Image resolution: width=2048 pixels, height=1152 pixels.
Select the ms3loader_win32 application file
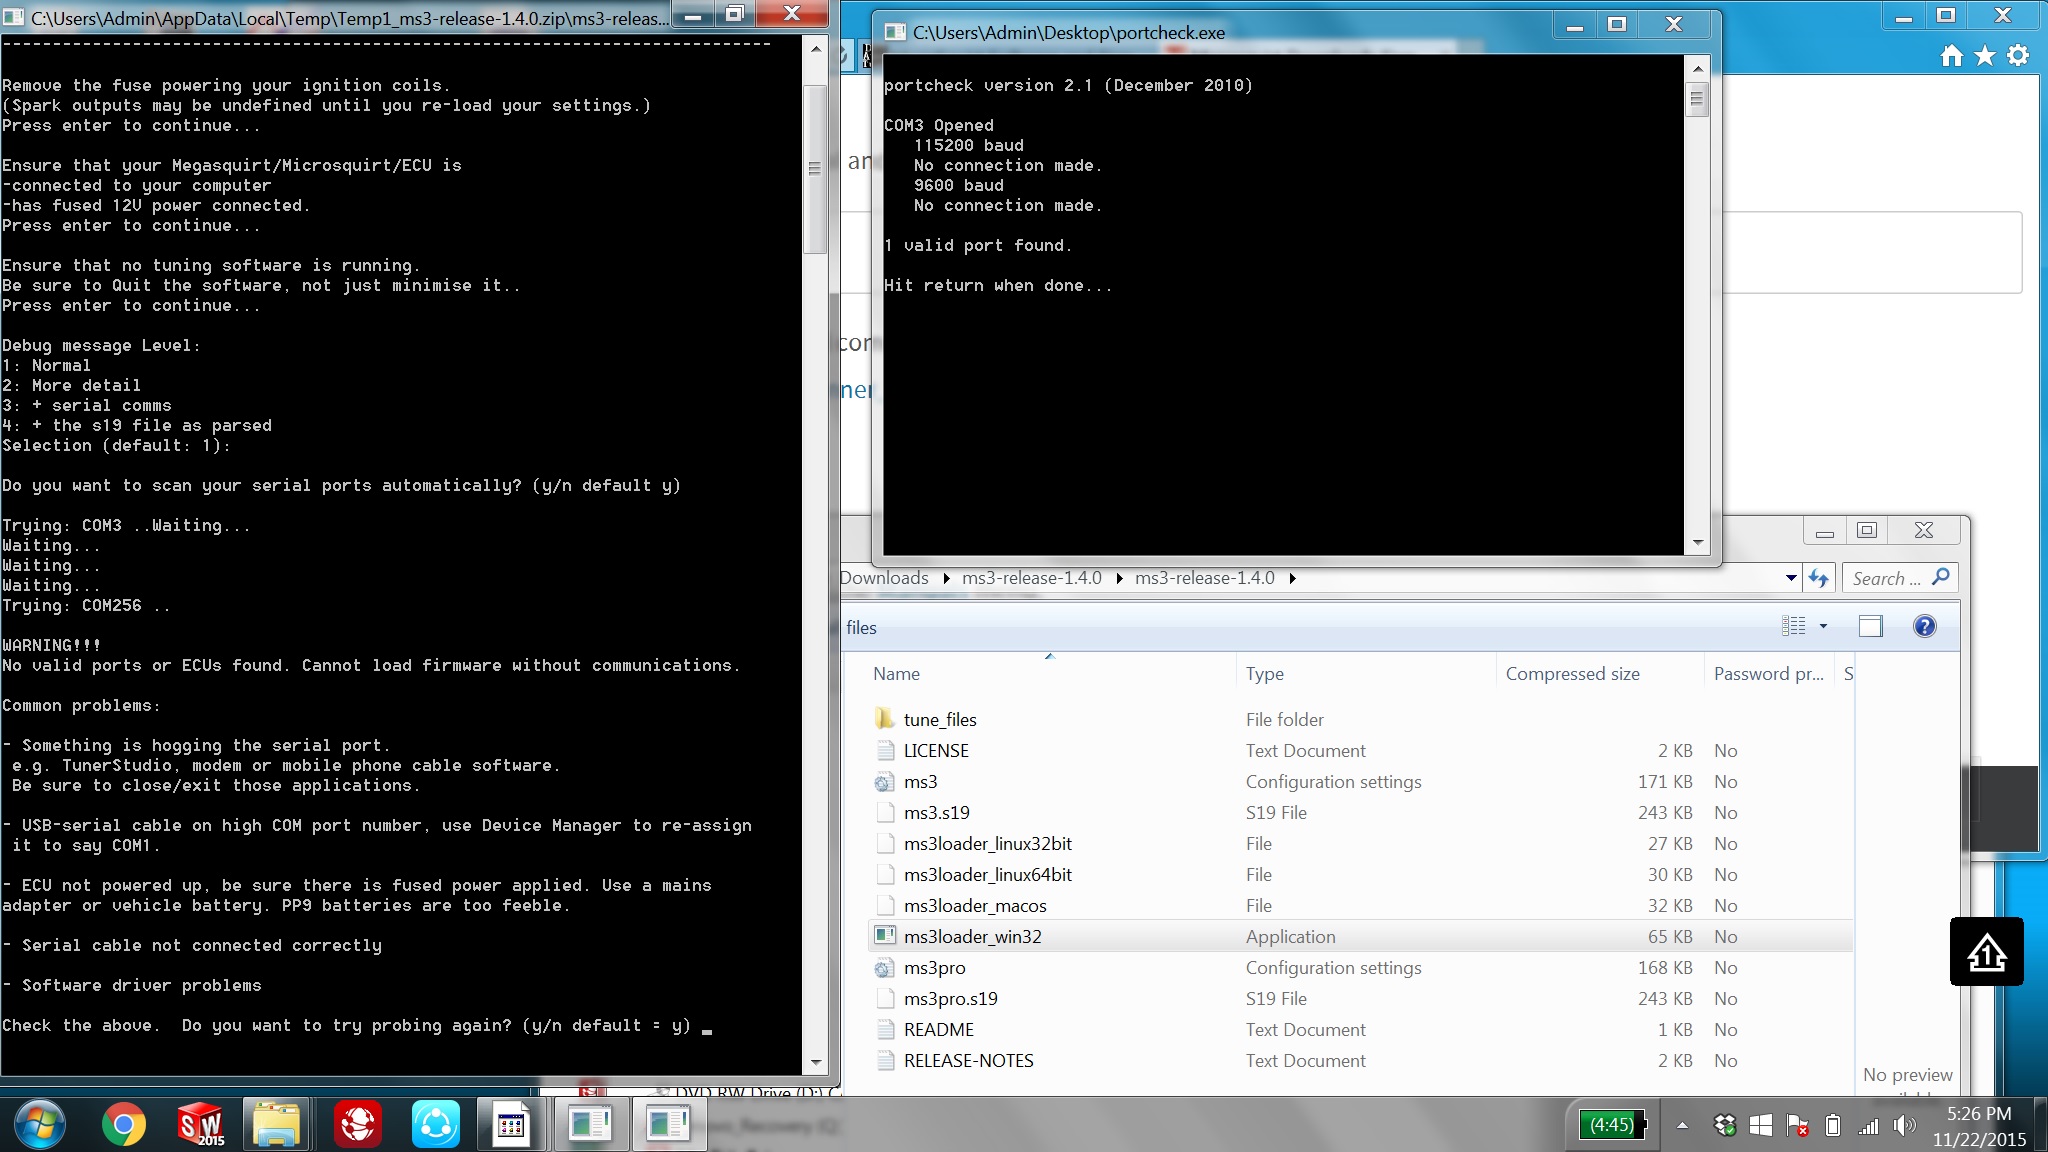pyautogui.click(x=972, y=937)
